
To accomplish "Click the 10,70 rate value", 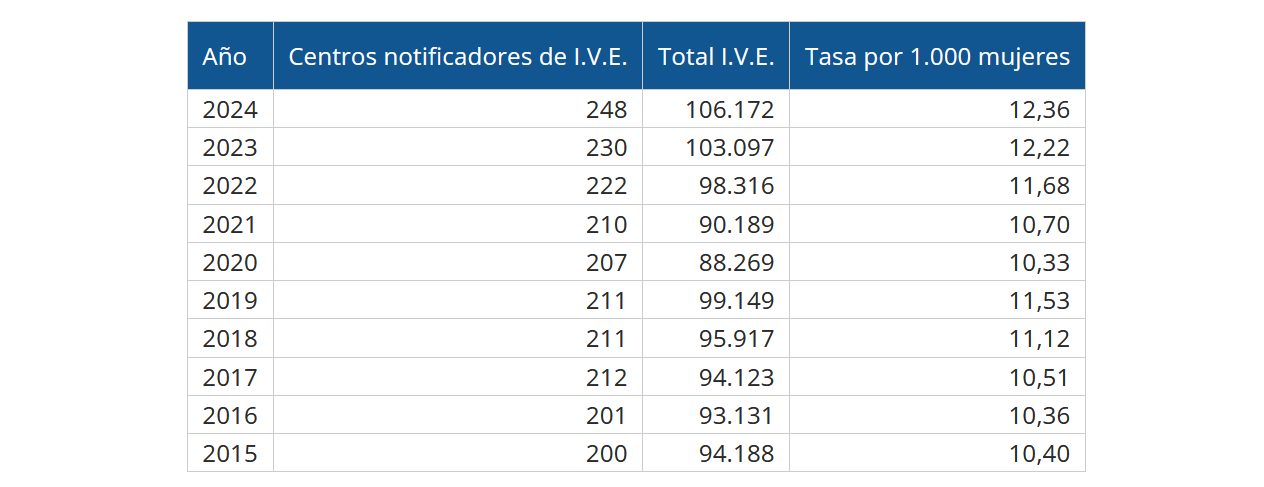I will click(1039, 225).
